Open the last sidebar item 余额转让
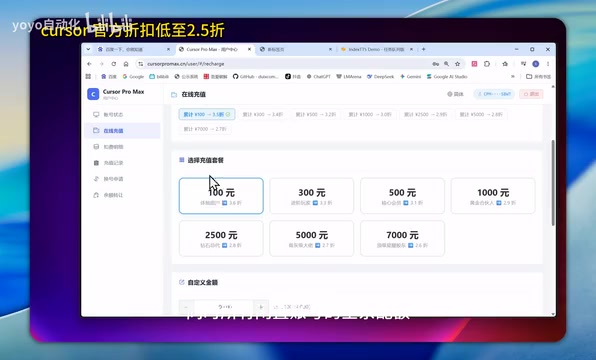The width and height of the screenshot is (596, 360). tap(123, 195)
